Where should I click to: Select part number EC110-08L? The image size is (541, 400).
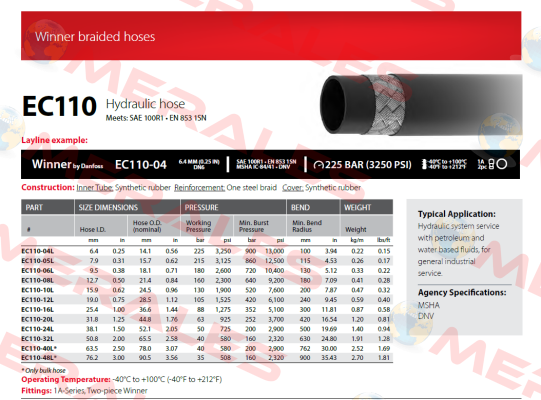click(x=38, y=280)
